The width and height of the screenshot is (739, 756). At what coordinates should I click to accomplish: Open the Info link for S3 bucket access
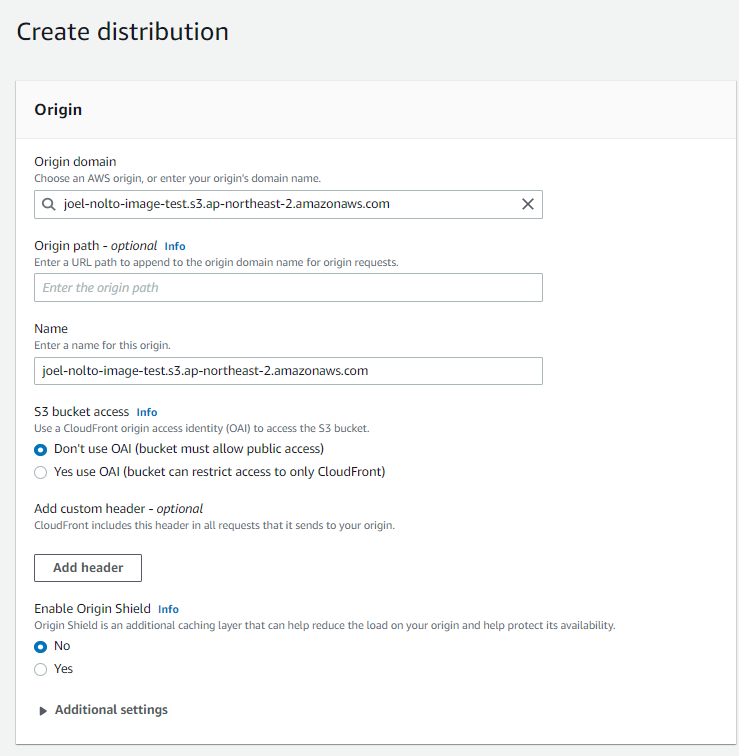point(147,412)
